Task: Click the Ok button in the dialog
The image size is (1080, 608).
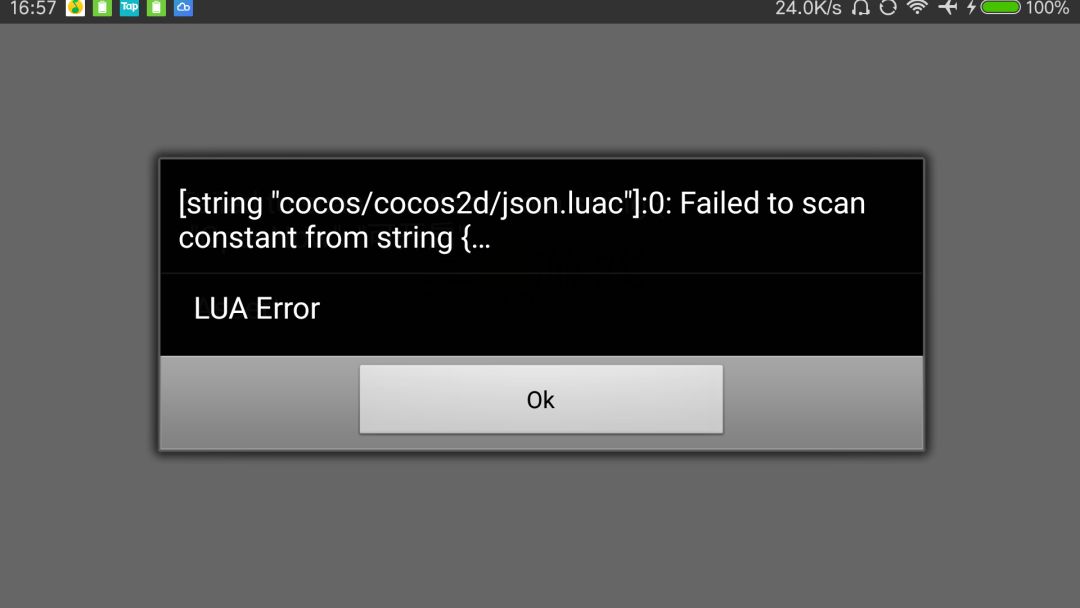Action: pyautogui.click(x=541, y=399)
